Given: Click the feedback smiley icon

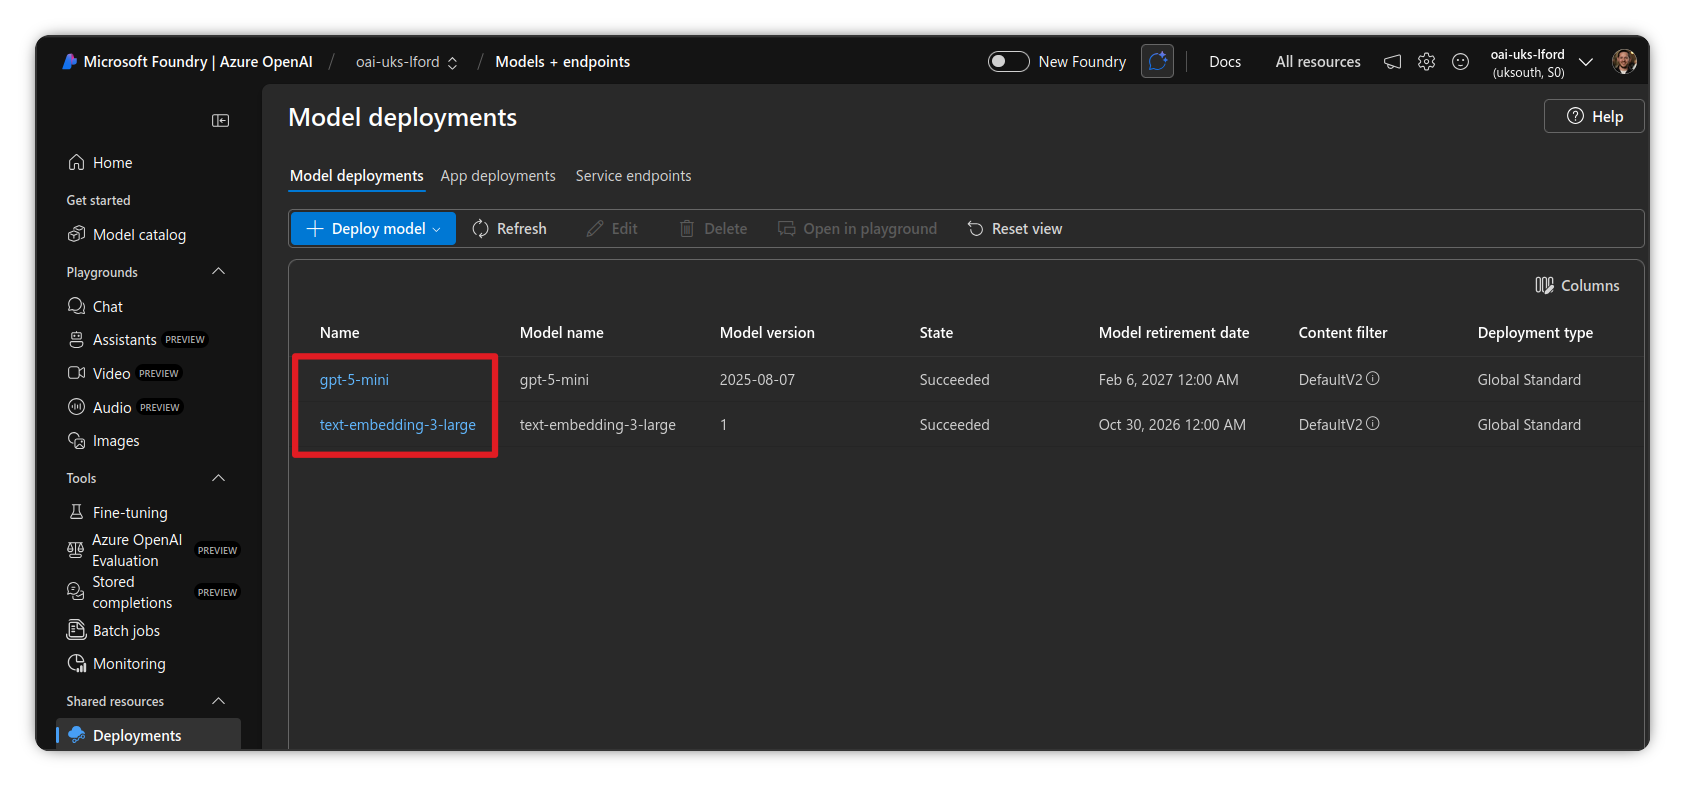Looking at the screenshot, I should point(1460,62).
